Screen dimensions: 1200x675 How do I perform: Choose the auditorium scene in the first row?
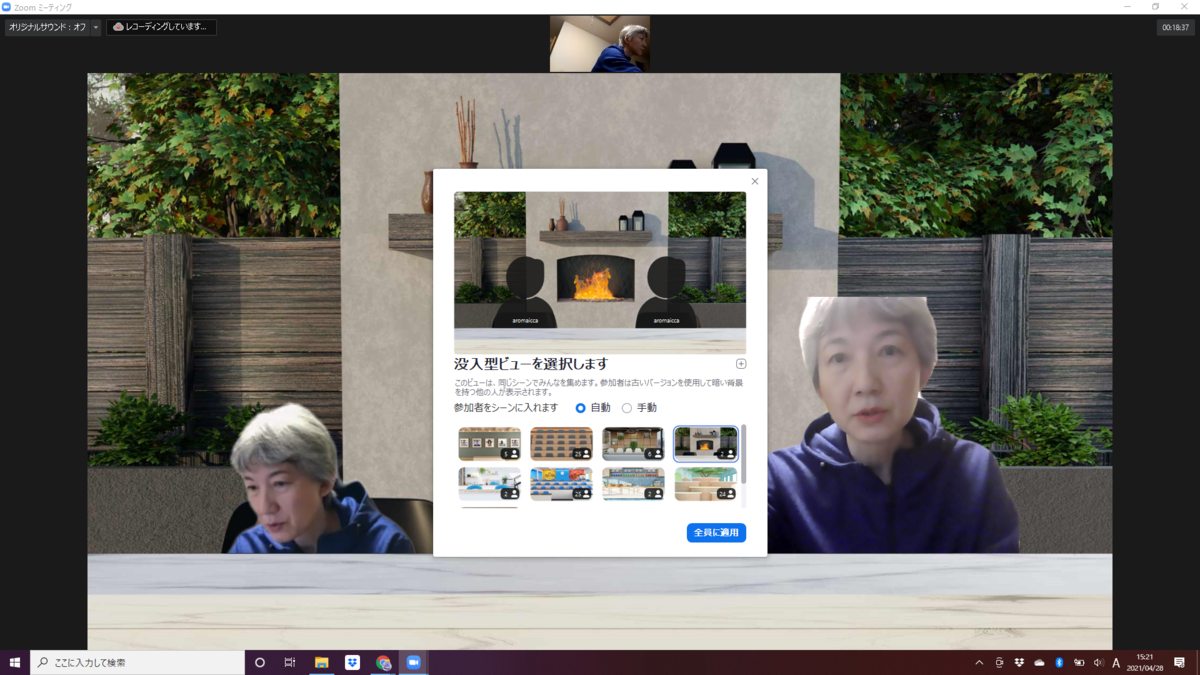click(x=561, y=444)
